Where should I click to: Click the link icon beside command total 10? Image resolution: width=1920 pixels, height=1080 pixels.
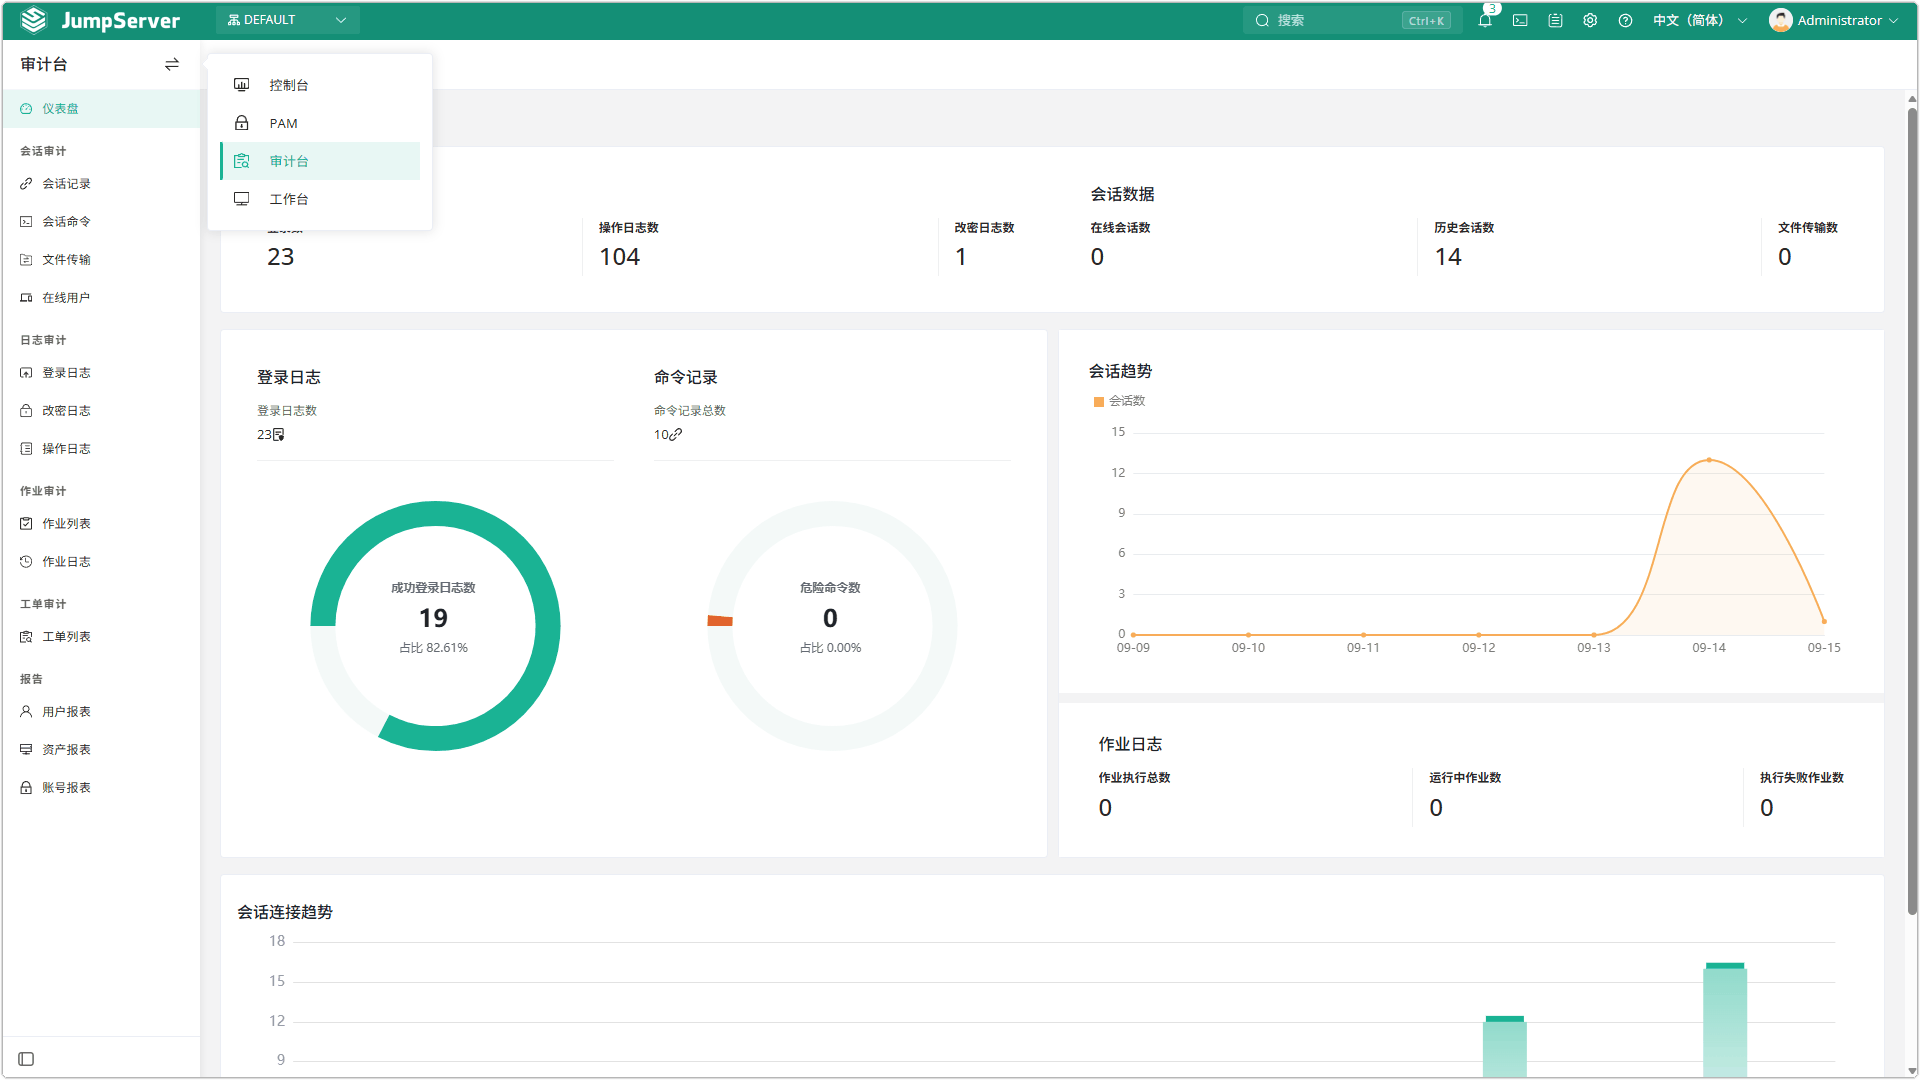676,434
